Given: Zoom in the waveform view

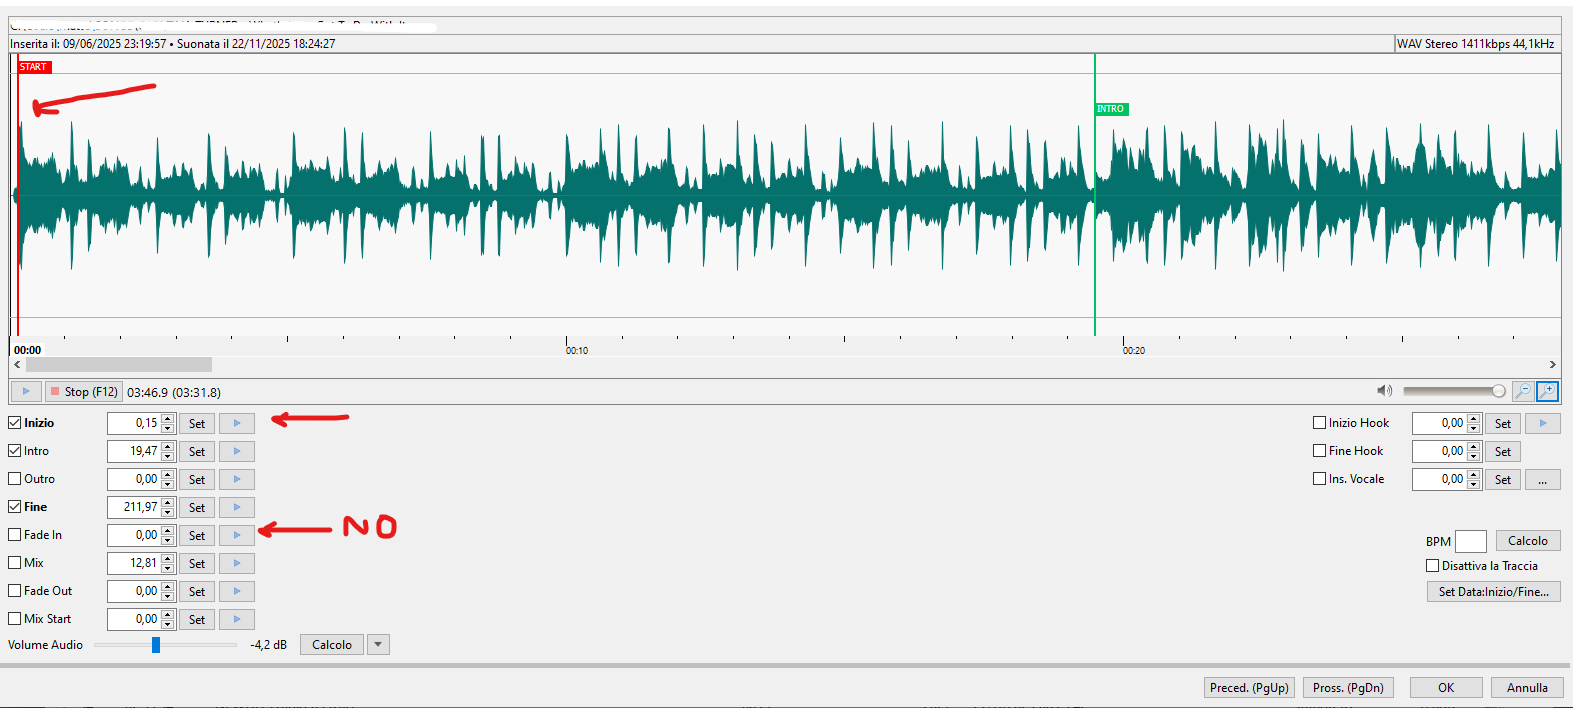Looking at the screenshot, I should [1547, 391].
